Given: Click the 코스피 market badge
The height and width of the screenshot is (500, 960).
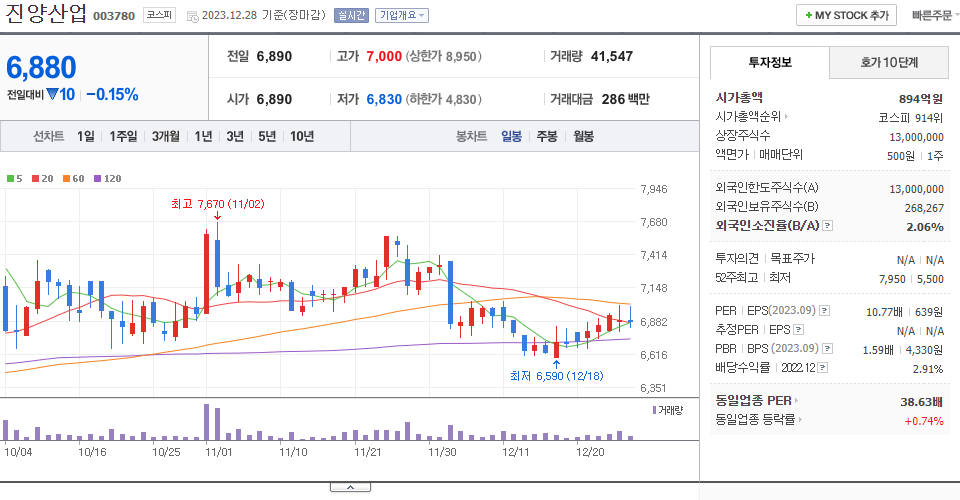Looking at the screenshot, I should (159, 15).
